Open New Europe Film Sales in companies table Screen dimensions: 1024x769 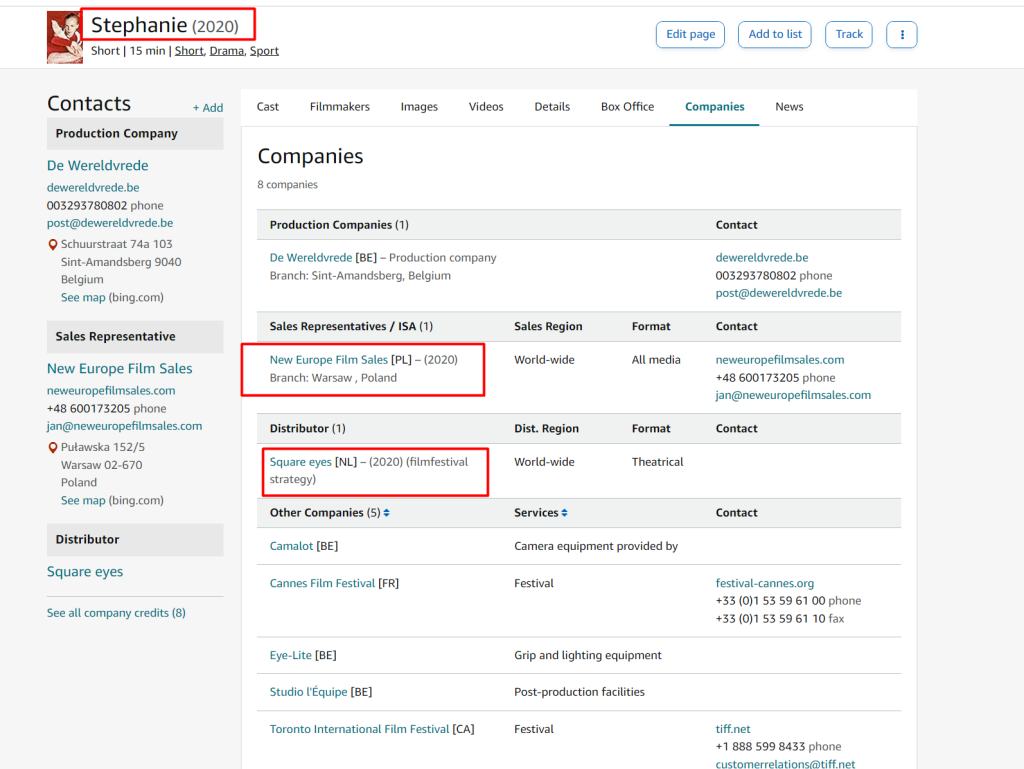pos(328,360)
